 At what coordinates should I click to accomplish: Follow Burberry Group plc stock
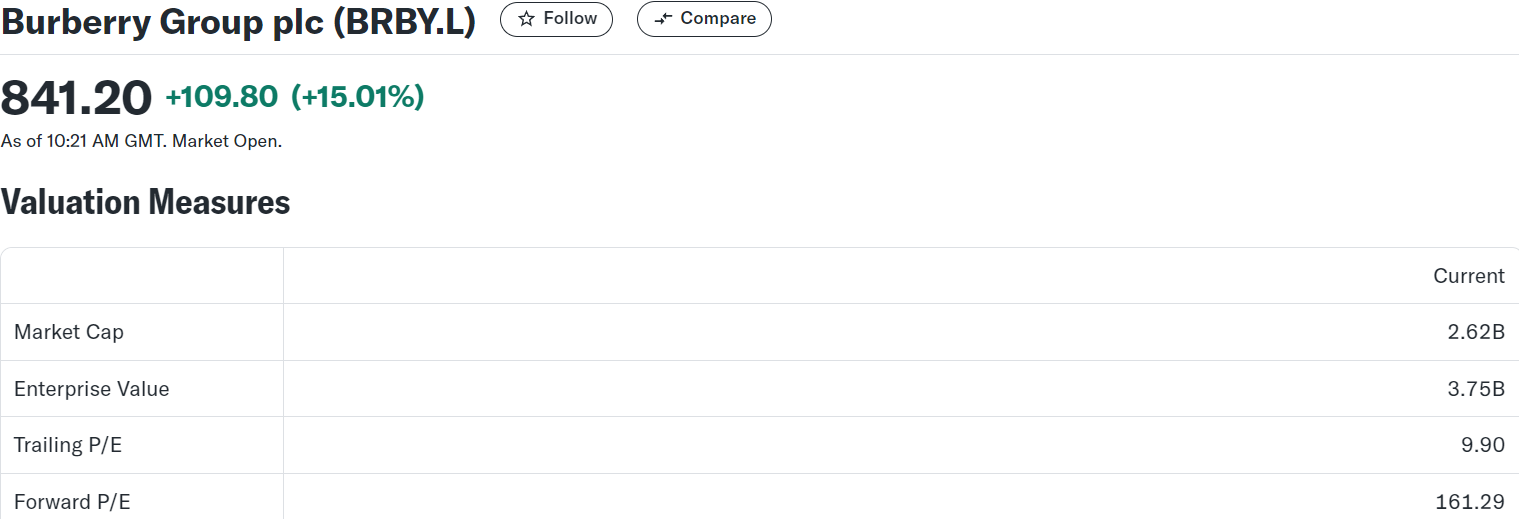tap(556, 19)
